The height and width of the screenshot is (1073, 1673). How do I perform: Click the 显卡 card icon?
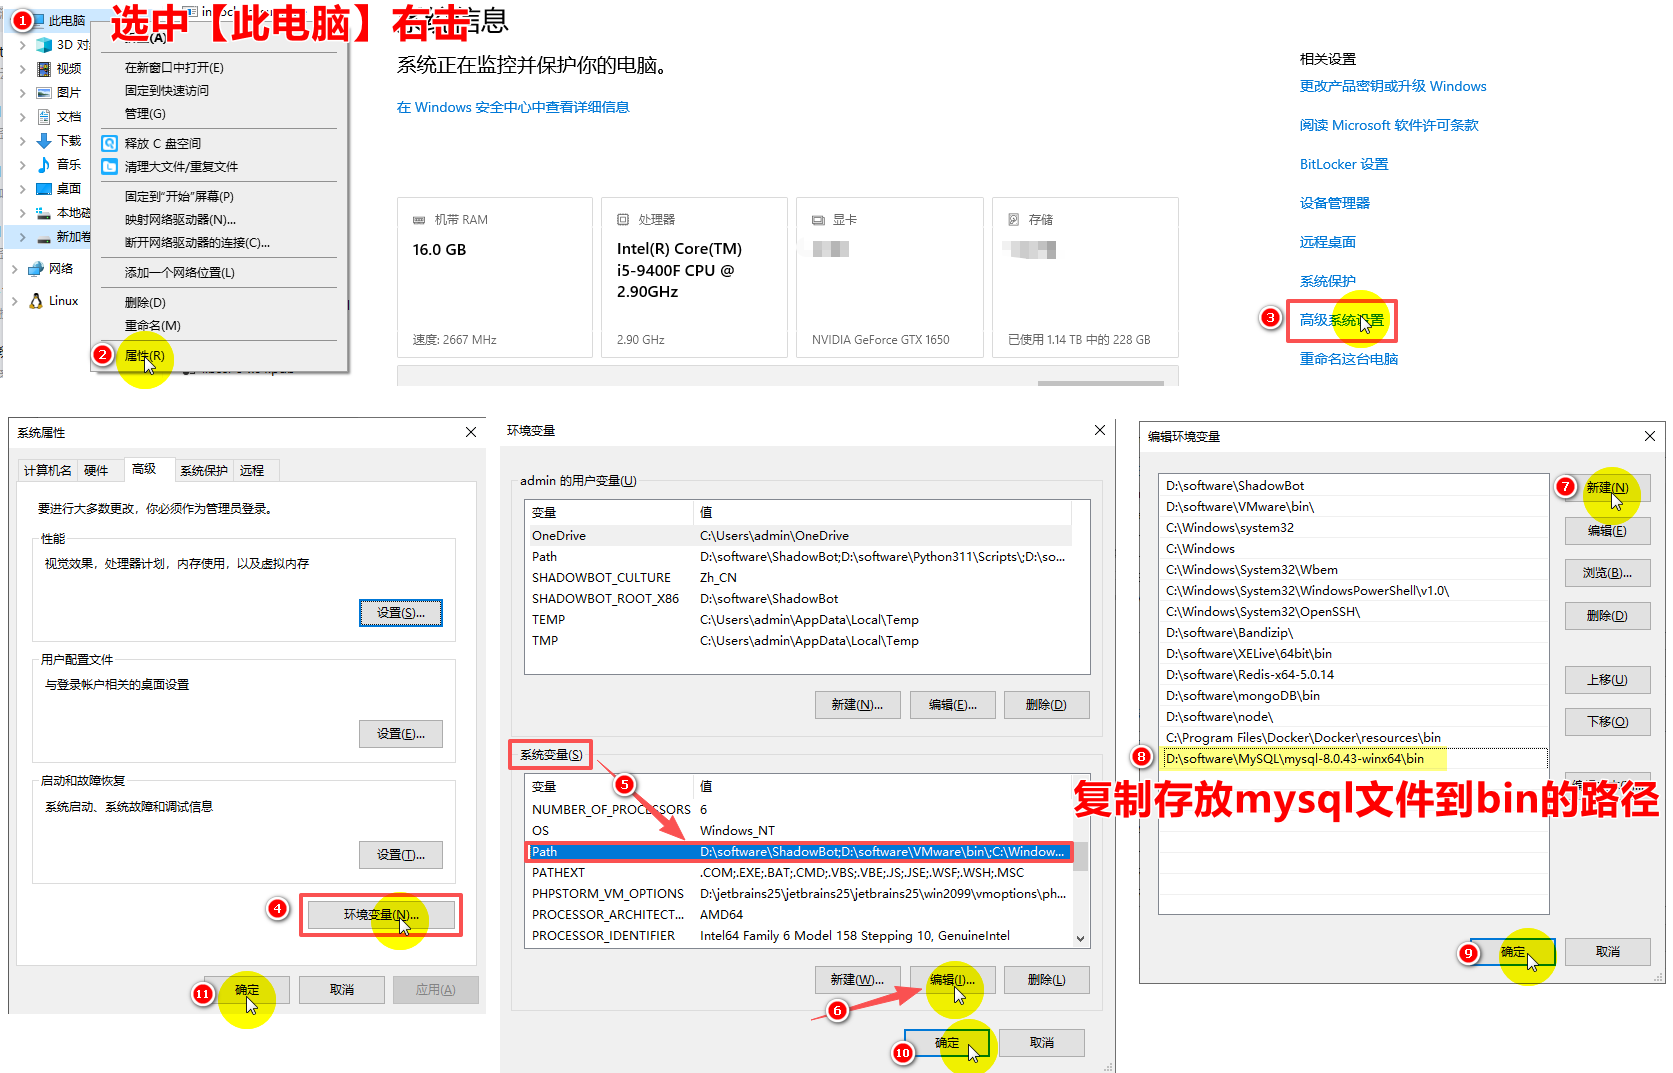coord(818,220)
